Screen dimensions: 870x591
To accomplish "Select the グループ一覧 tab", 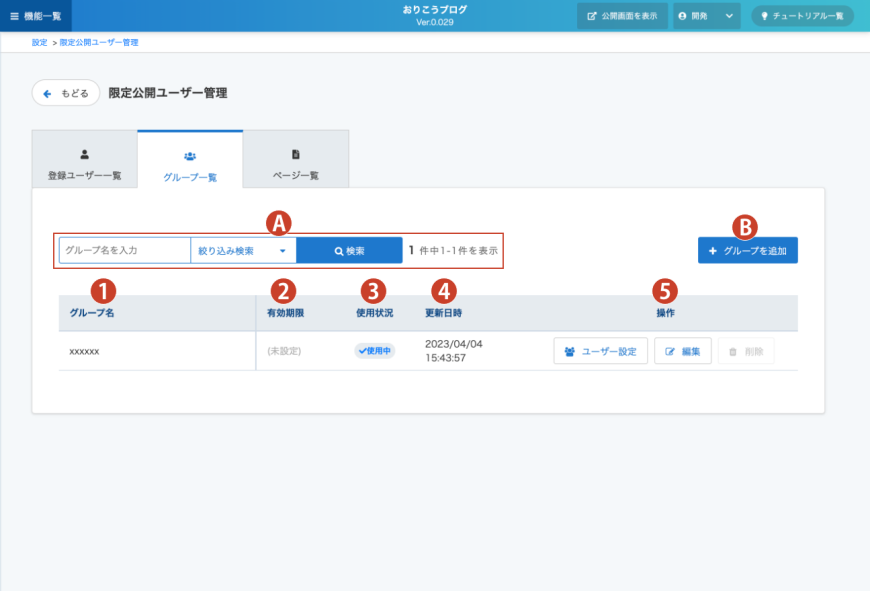I will coord(190,165).
